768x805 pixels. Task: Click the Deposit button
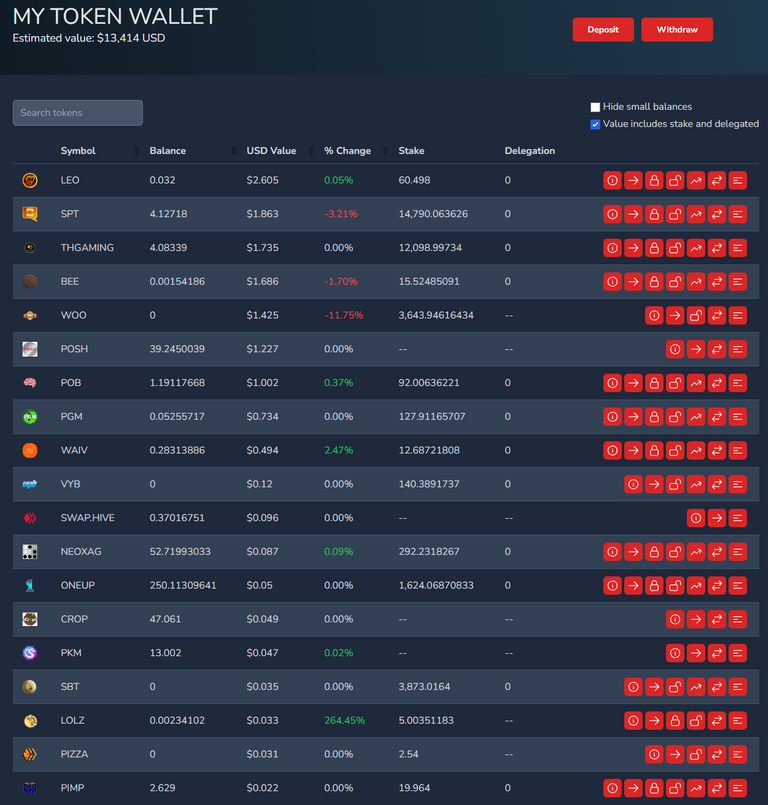coord(603,30)
